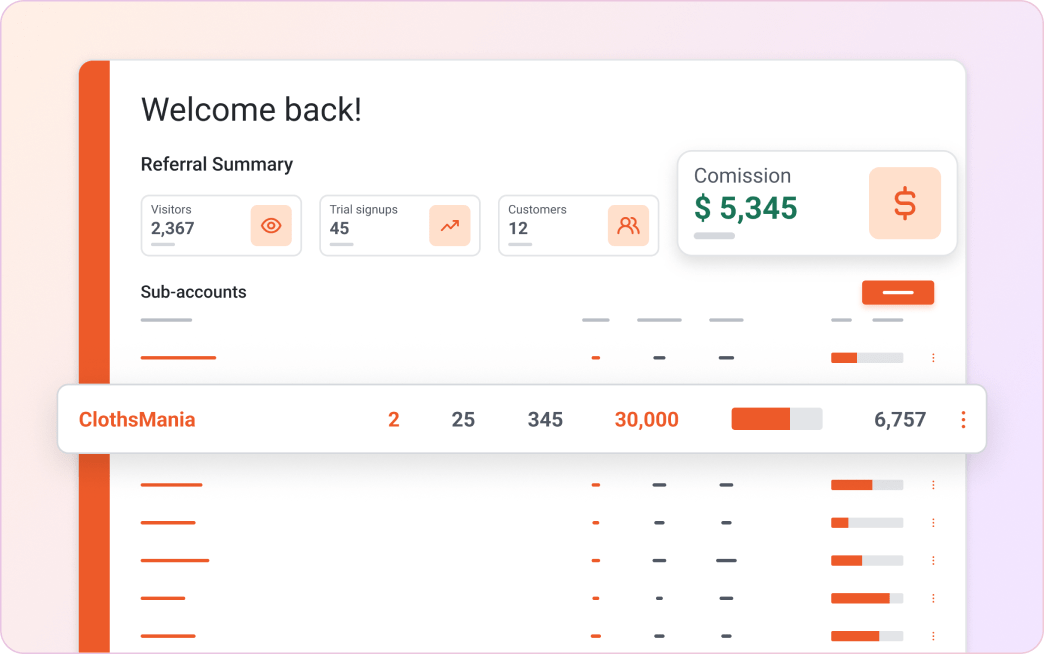Screen dimensions: 1044x654
Task: Click the dollar sign icon in Comission card
Action: click(x=904, y=203)
